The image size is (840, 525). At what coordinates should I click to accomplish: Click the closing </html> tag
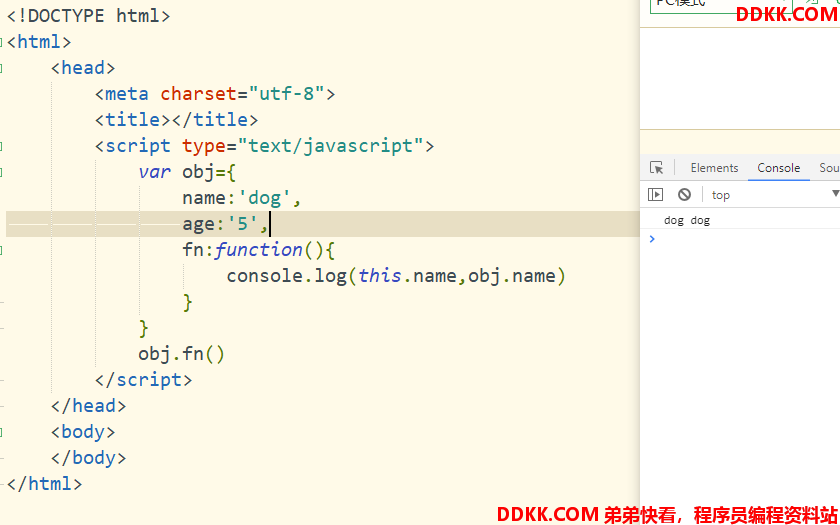[x=44, y=484]
